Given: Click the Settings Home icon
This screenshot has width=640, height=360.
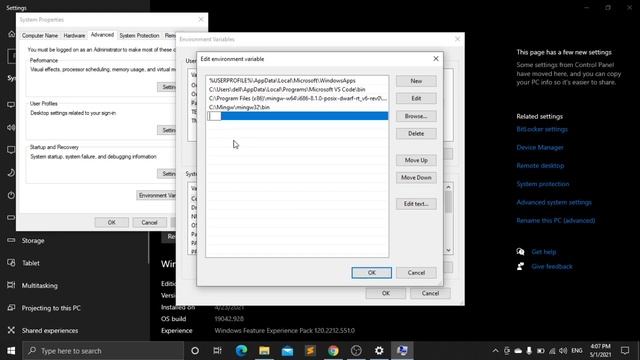Looking at the screenshot, I should (x=11, y=34).
